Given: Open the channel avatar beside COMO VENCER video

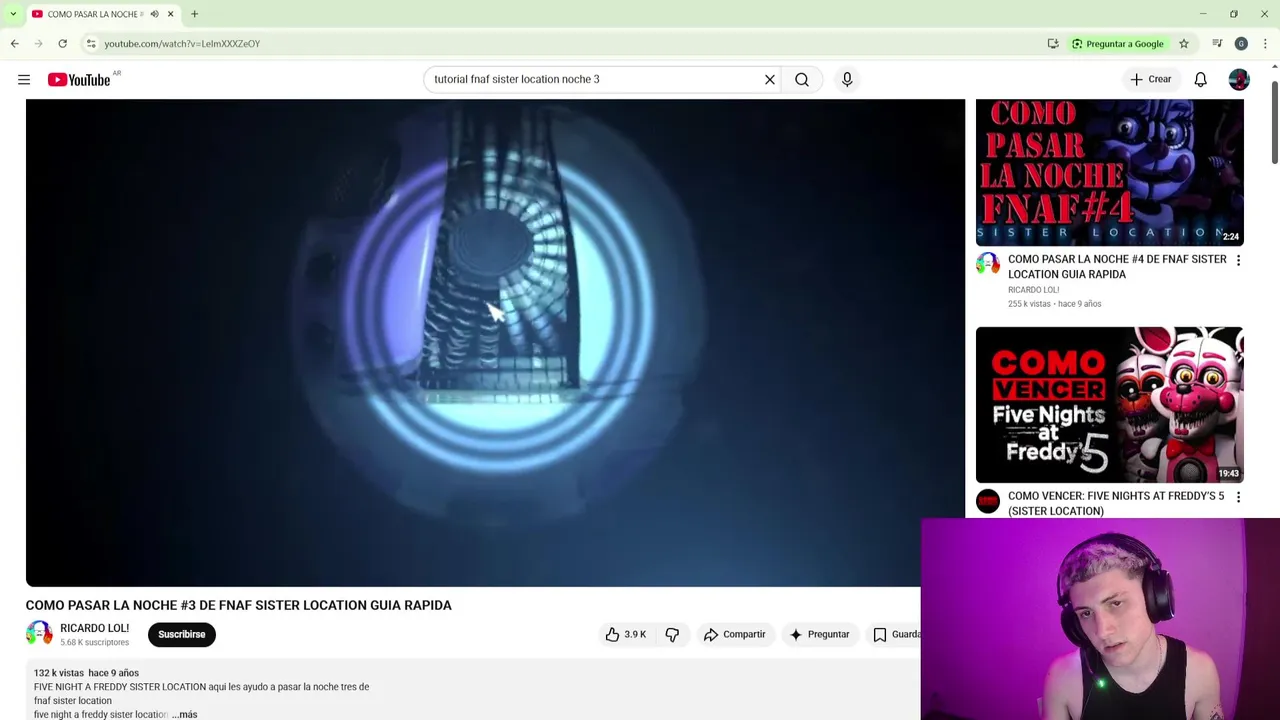Looking at the screenshot, I should tap(988, 501).
